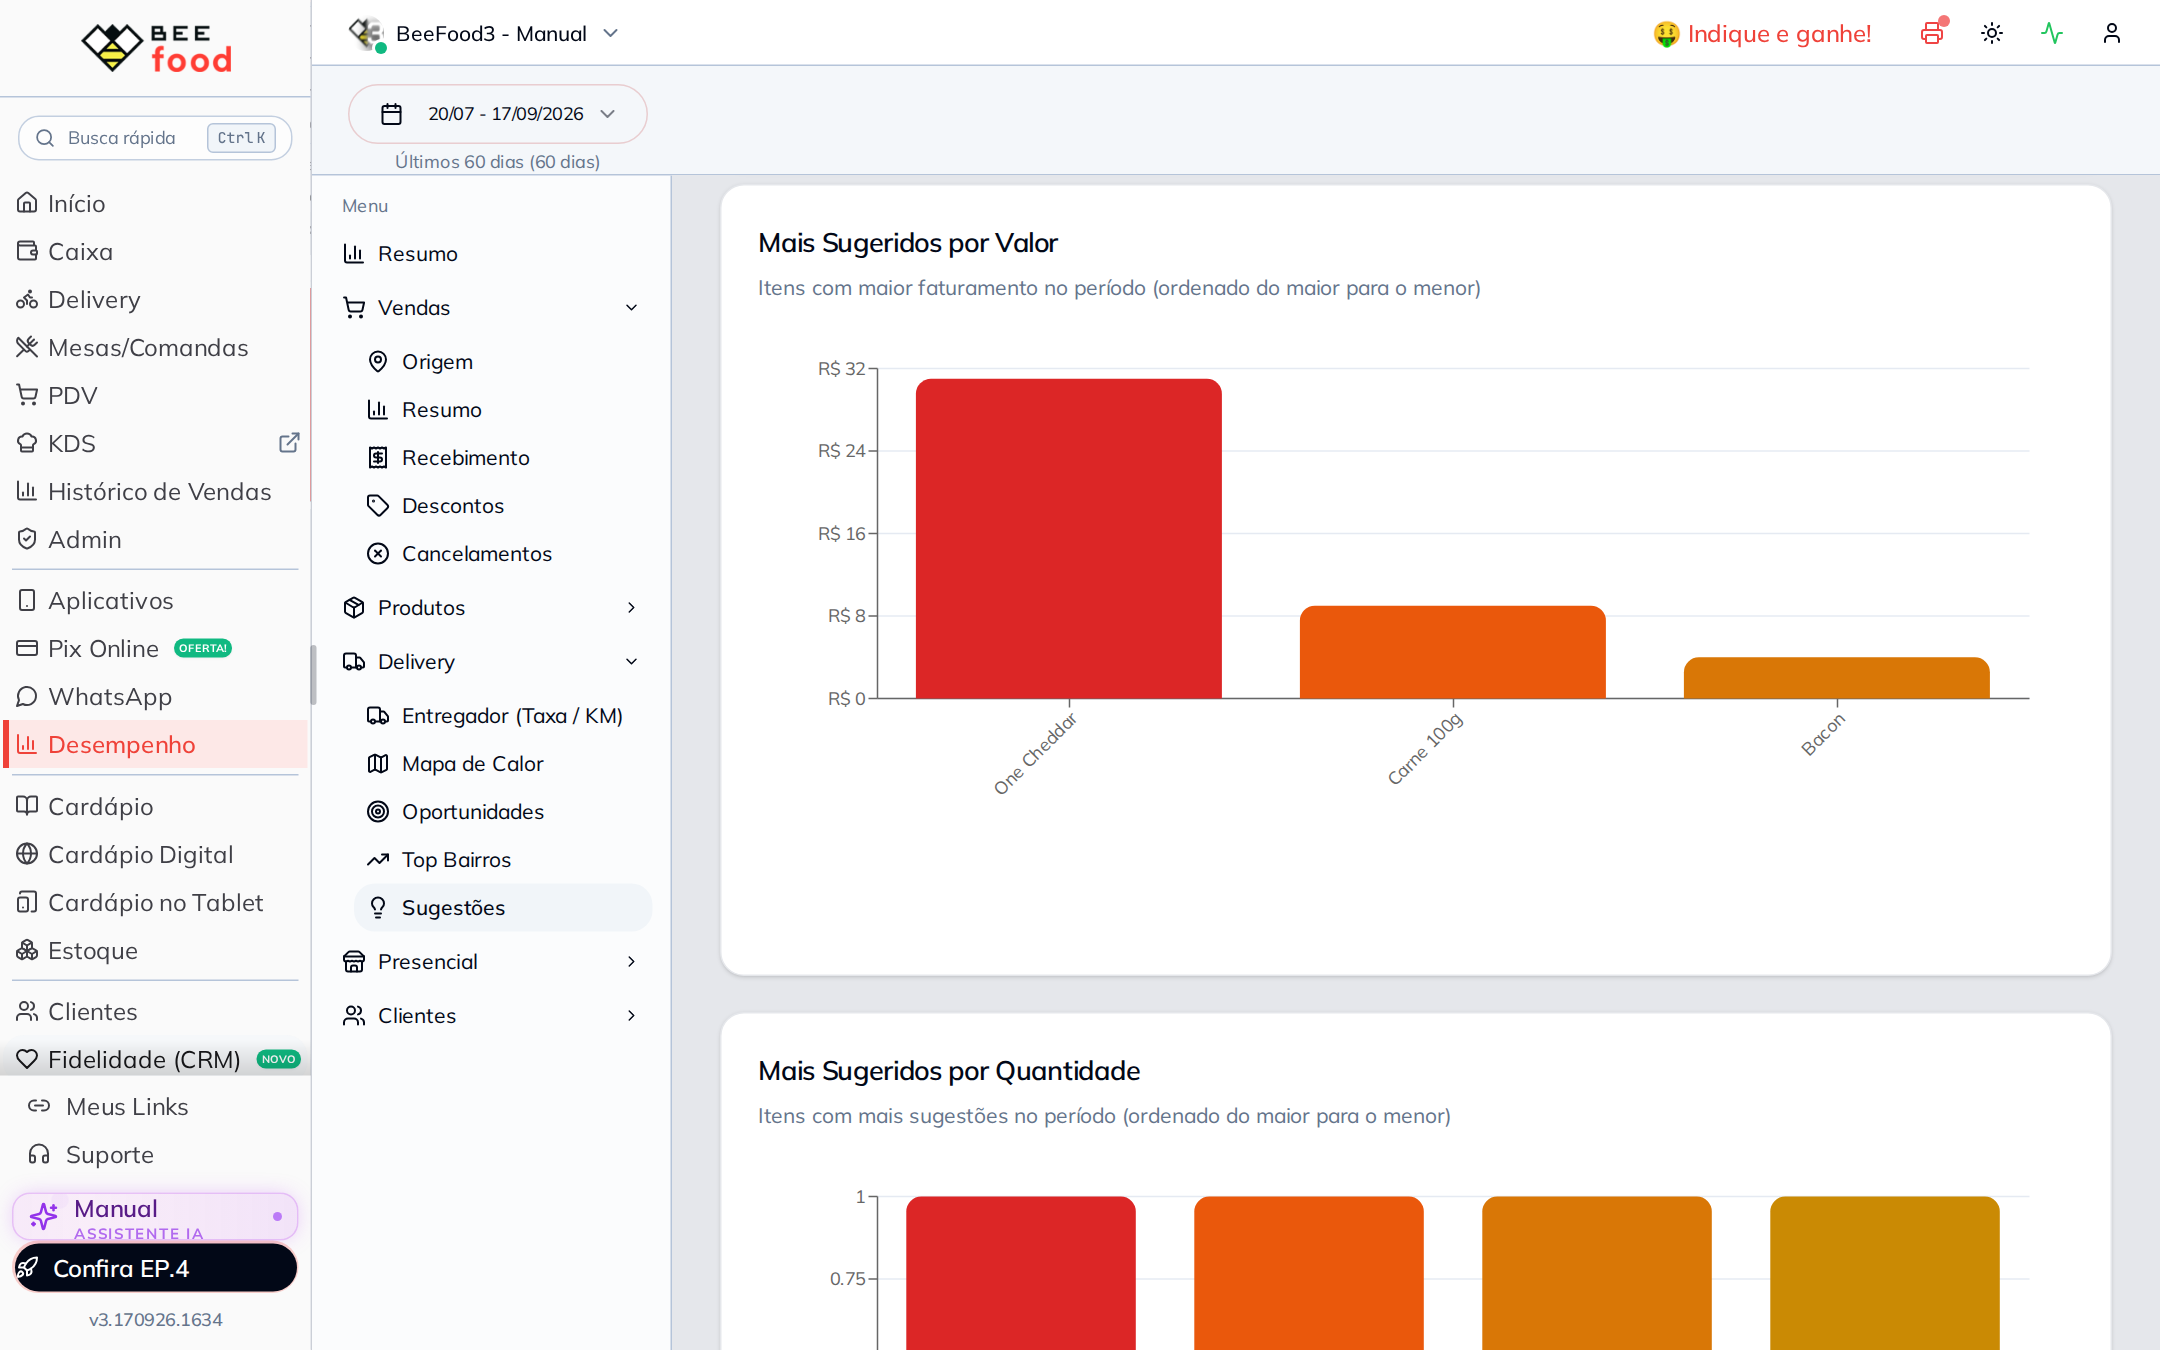
Task: Collapse the Vendas submenu
Action: (491, 307)
